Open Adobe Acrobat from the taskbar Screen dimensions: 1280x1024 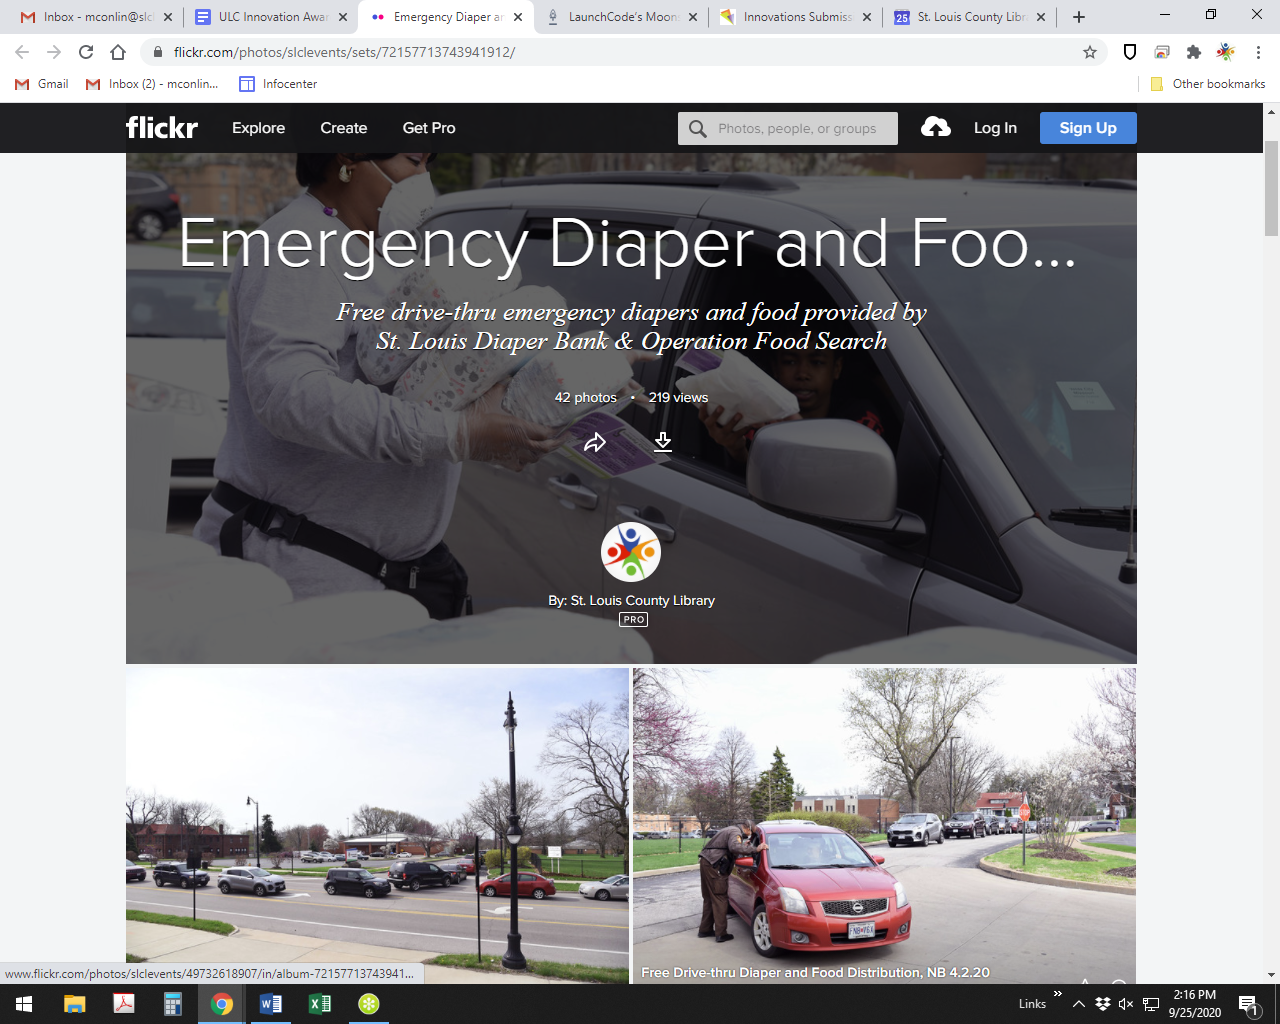[124, 1004]
